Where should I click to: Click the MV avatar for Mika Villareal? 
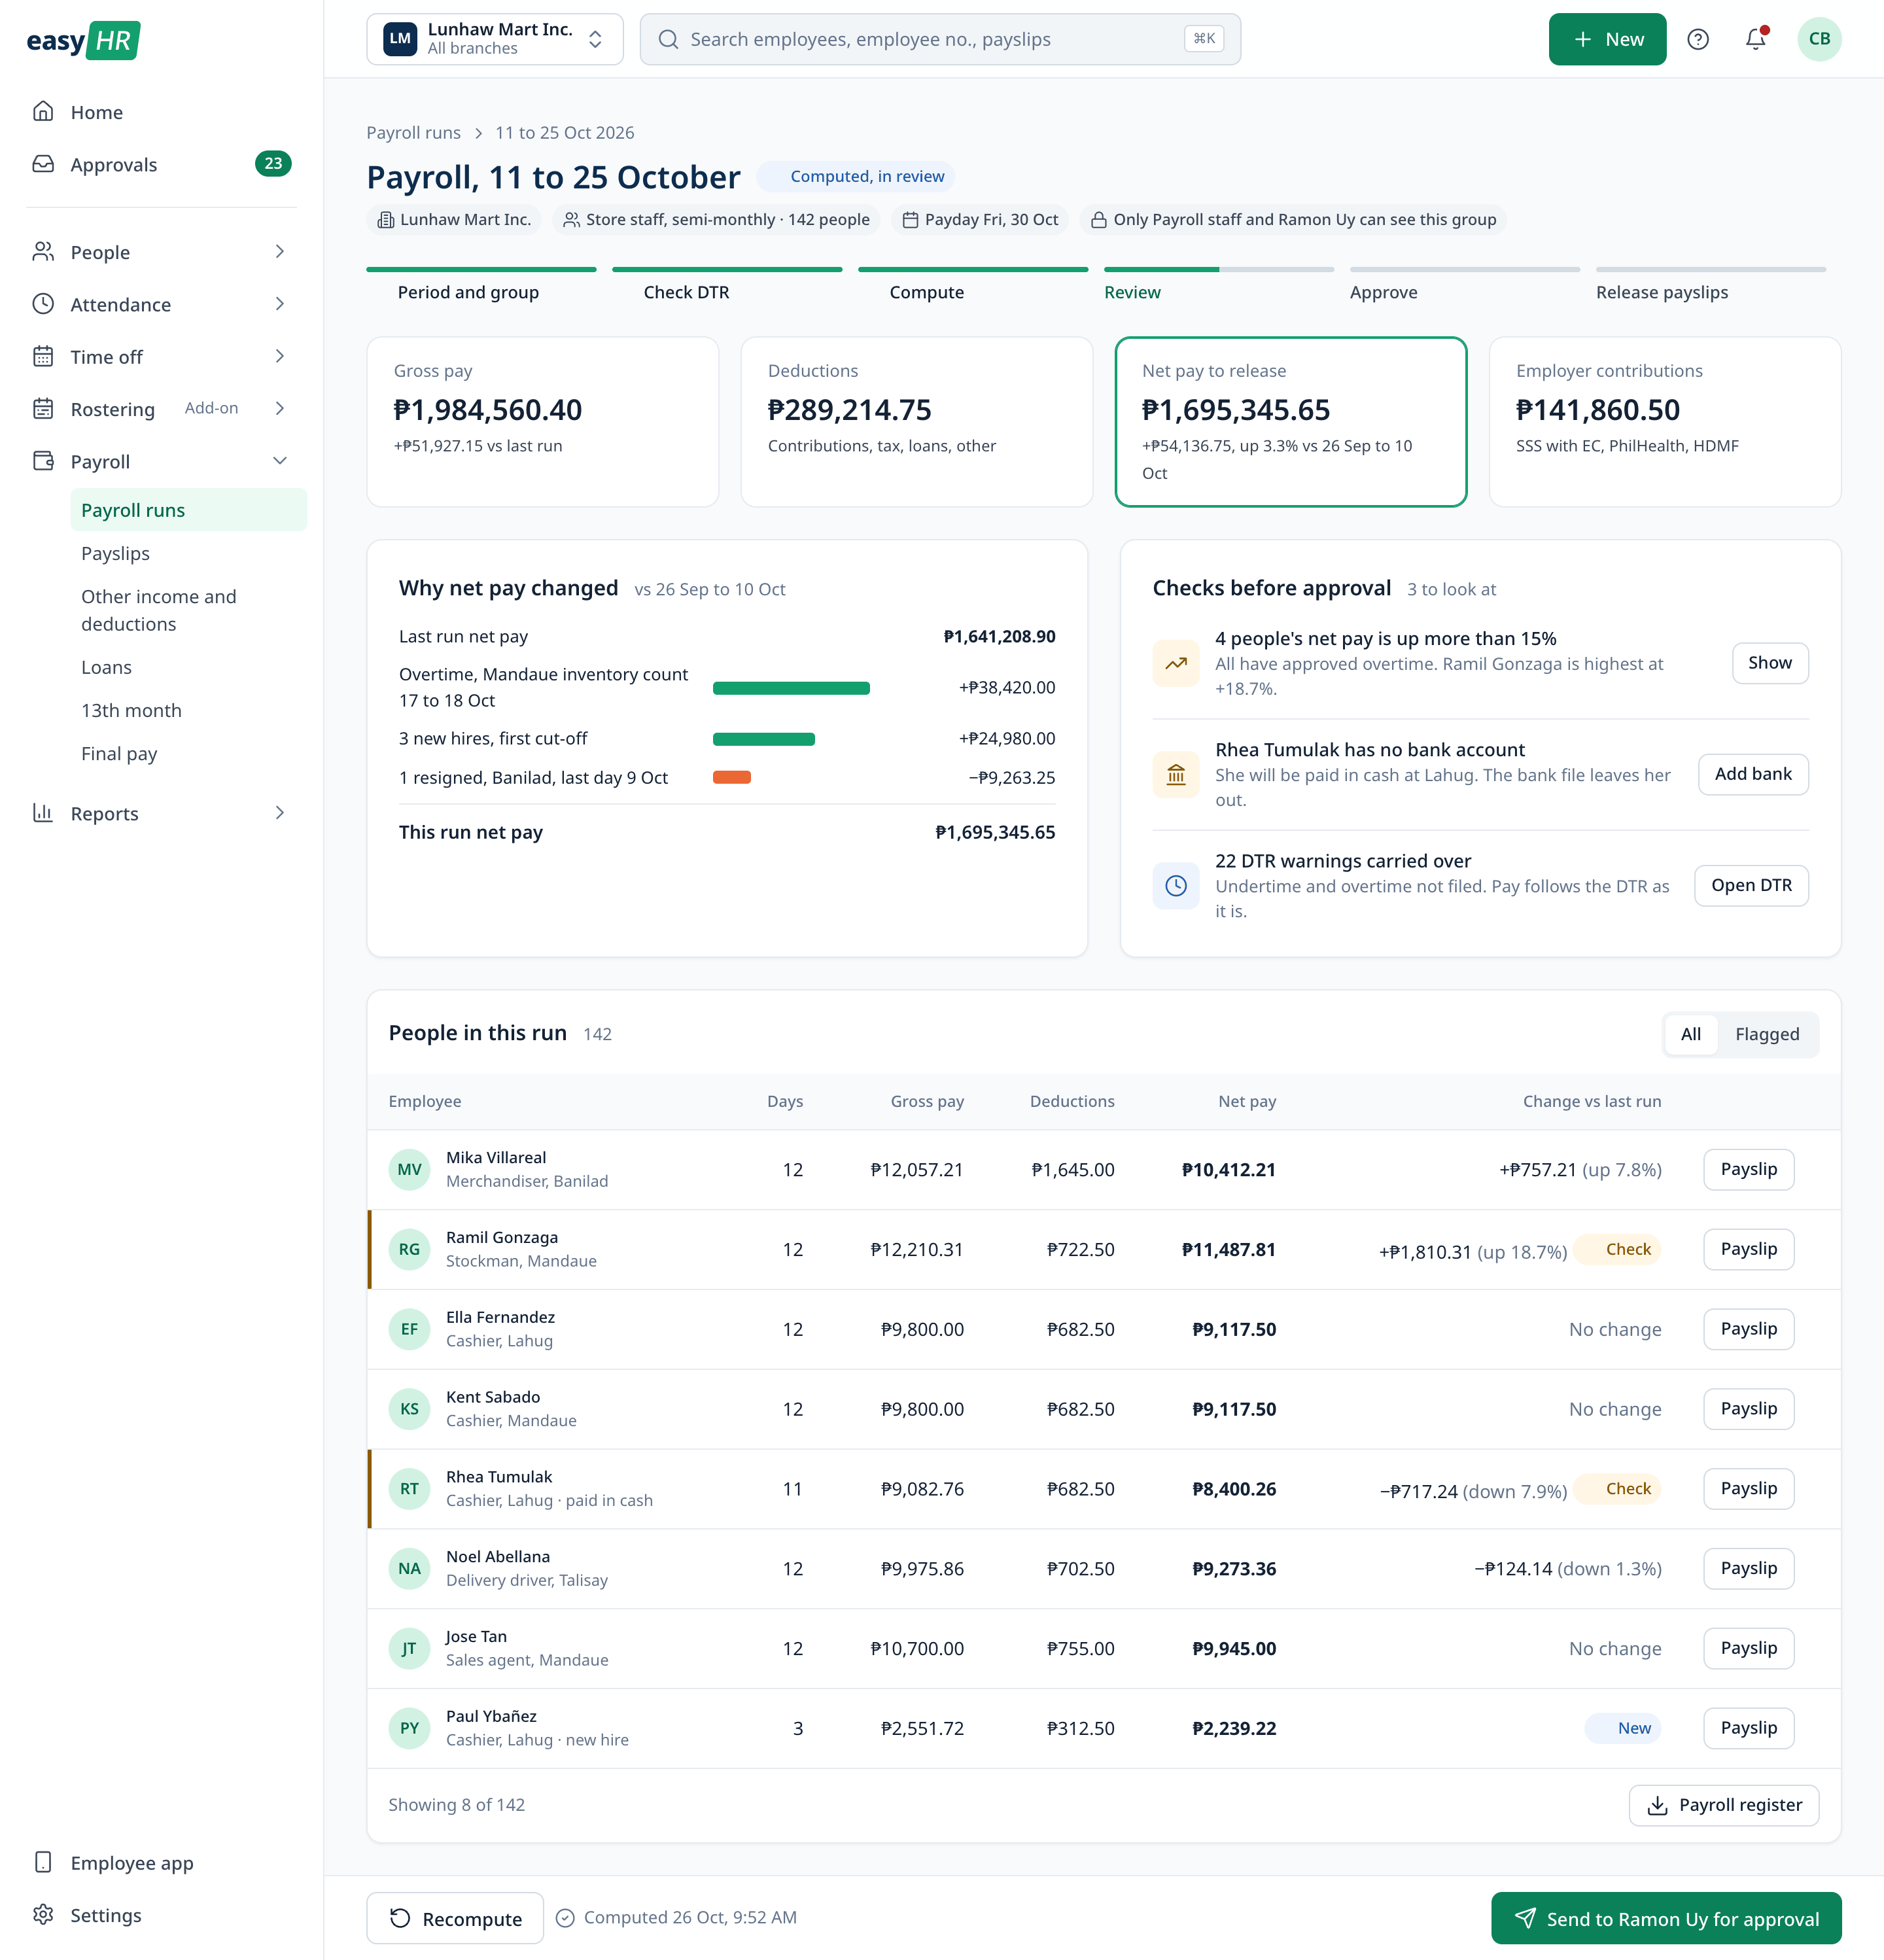tap(409, 1169)
